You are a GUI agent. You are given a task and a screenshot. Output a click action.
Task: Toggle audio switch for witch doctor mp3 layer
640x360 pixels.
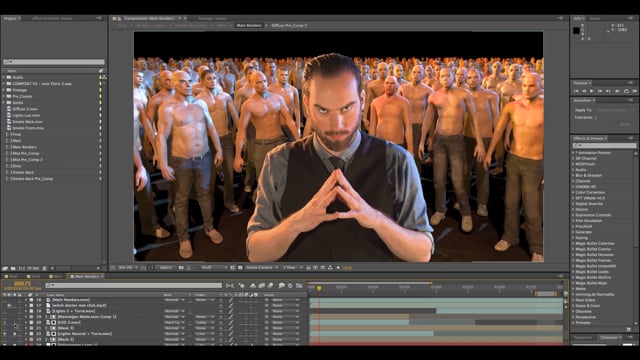tap(9, 305)
